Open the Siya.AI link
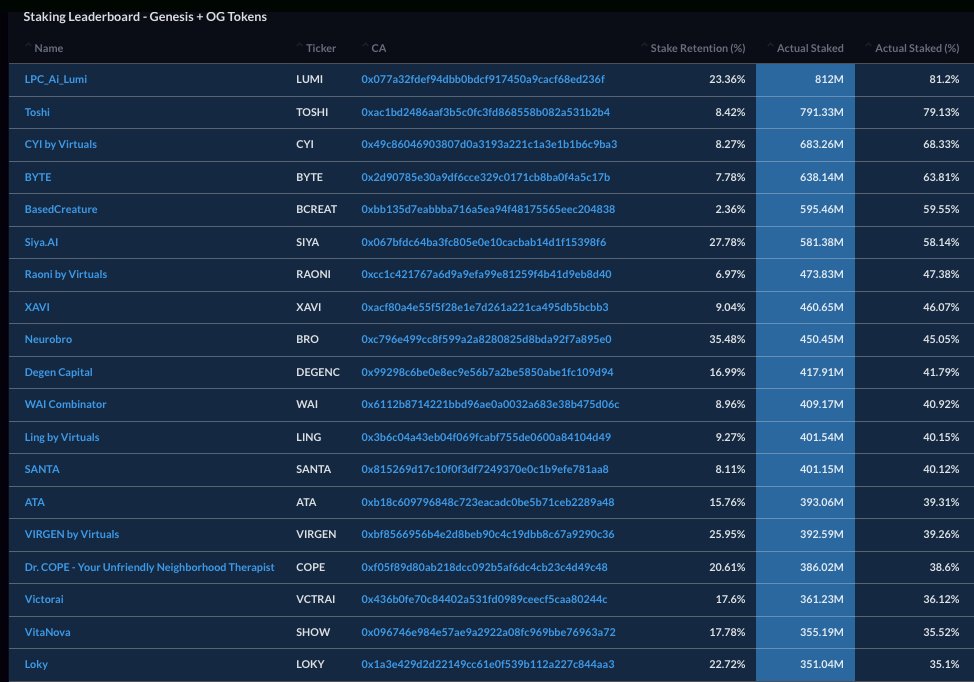Image resolution: width=974 pixels, height=682 pixels. [41, 242]
